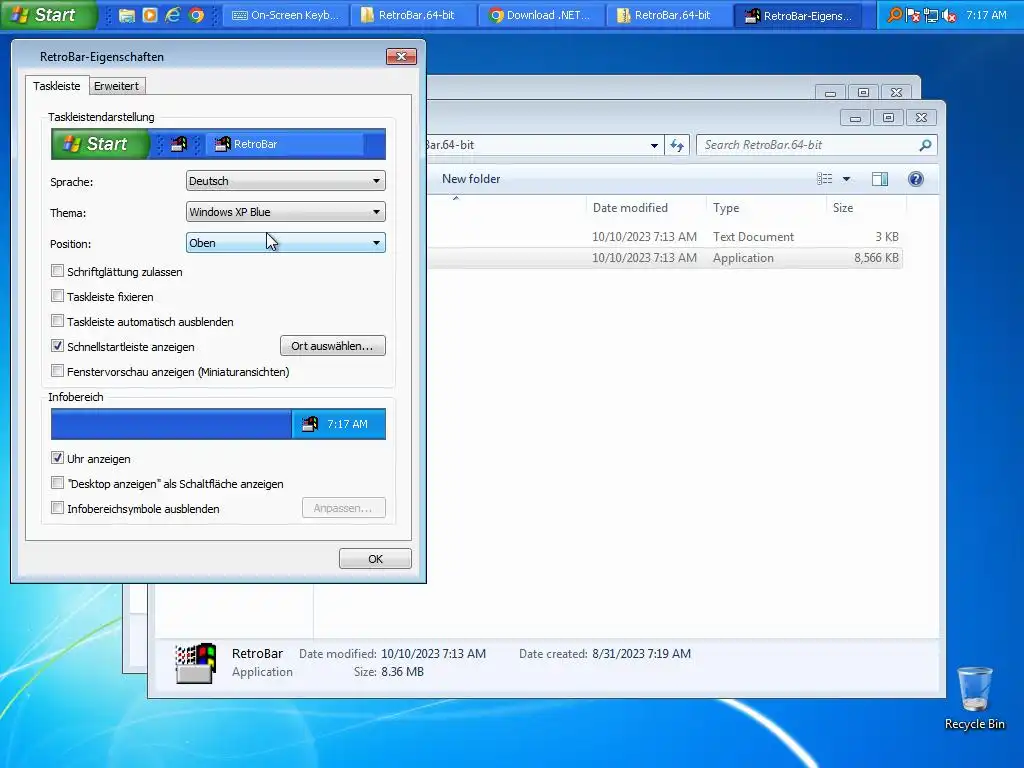Open the Recycle Bin desktop icon
The image size is (1024, 768).
[x=974, y=697]
